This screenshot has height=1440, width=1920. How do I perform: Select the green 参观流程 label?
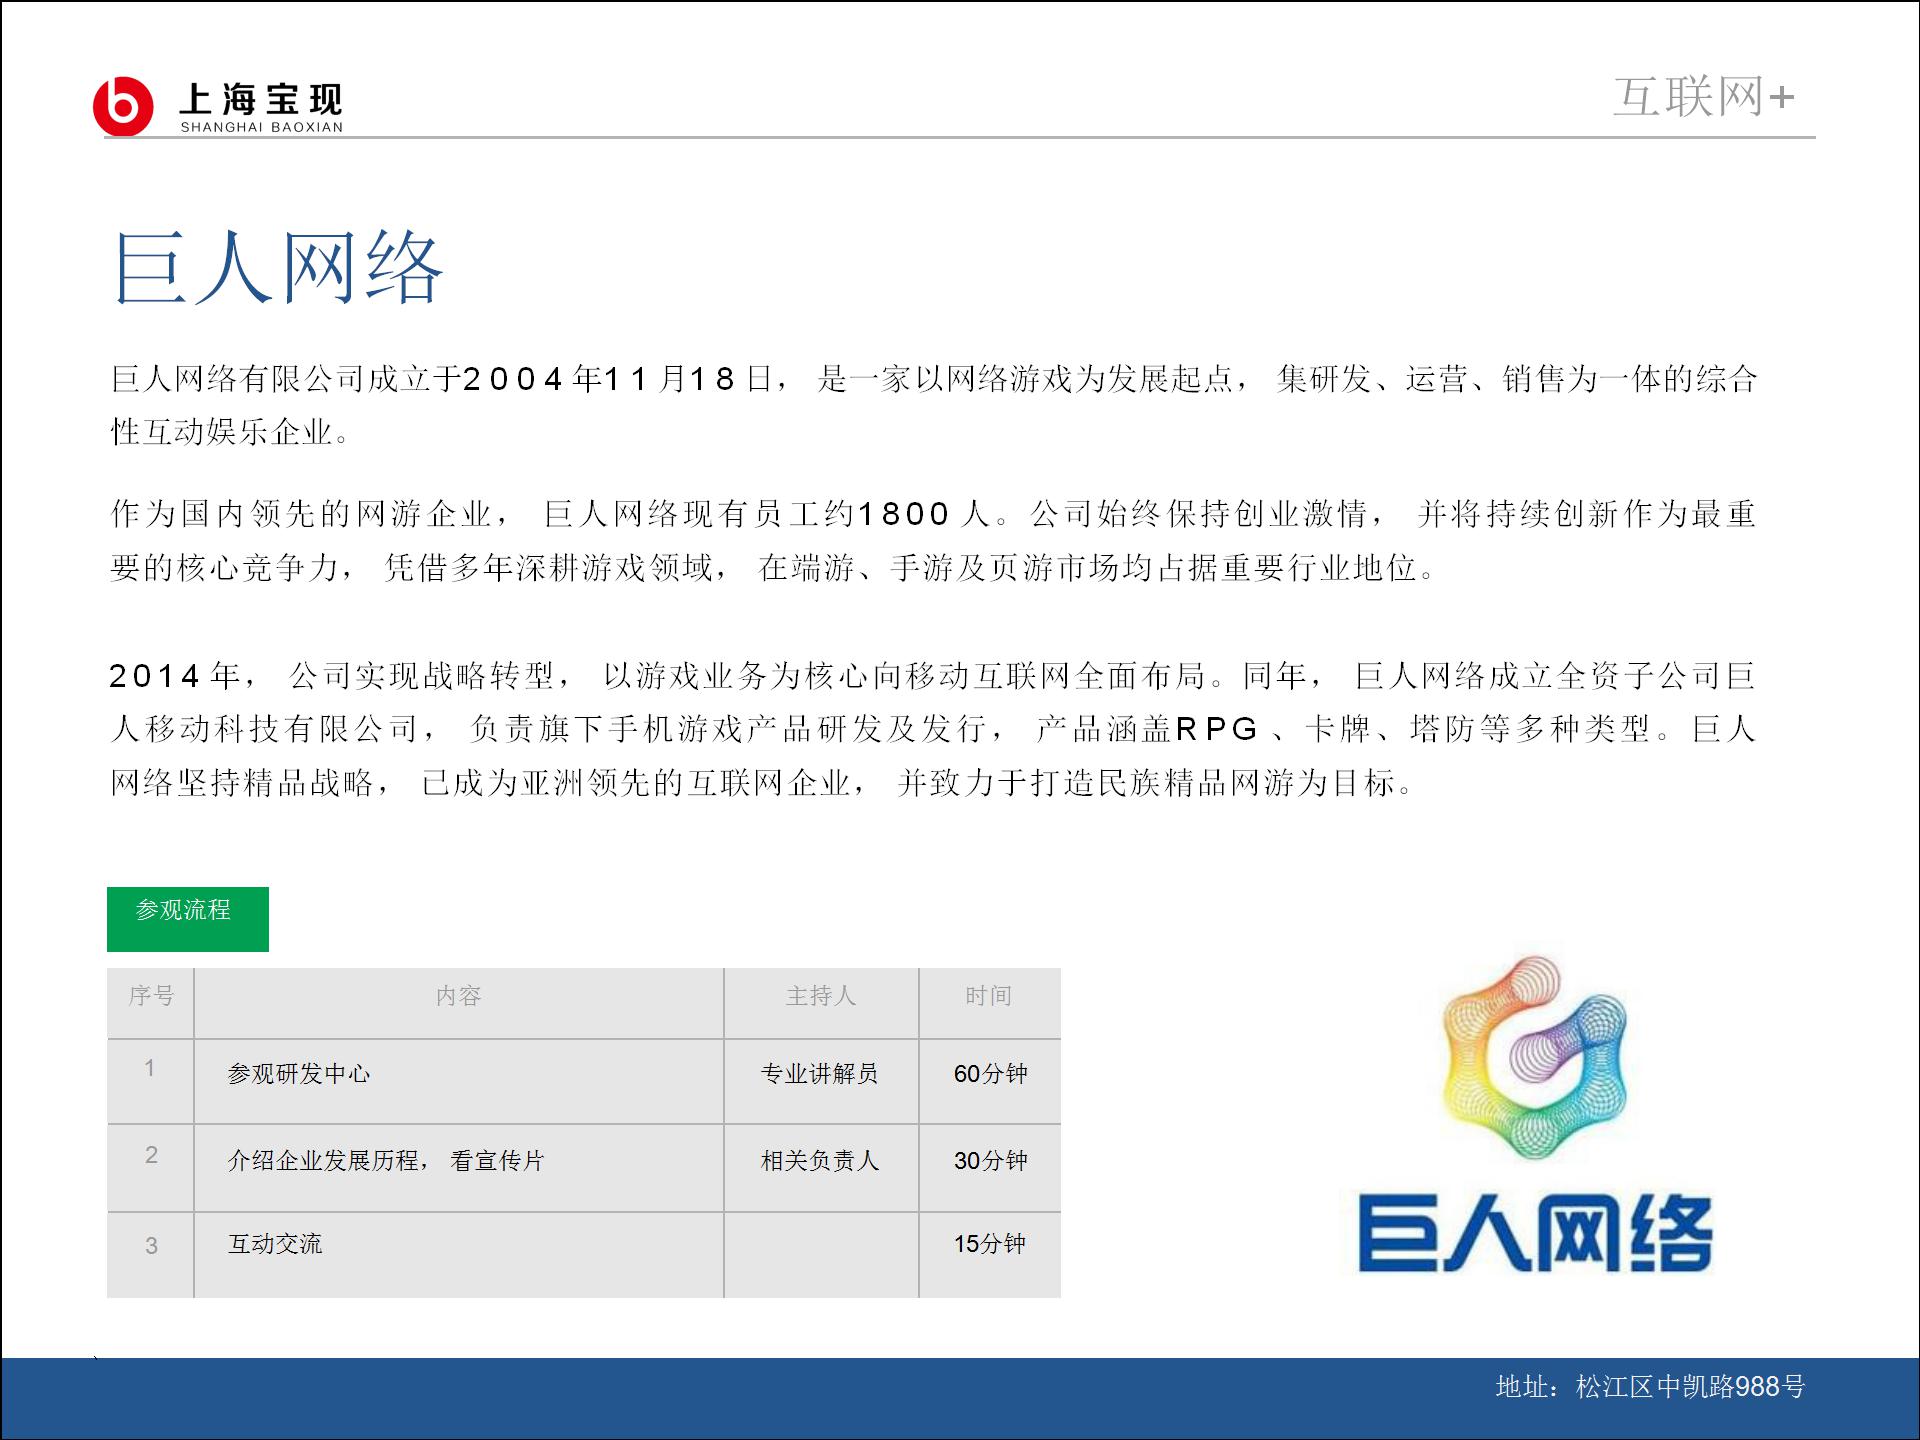[188, 919]
